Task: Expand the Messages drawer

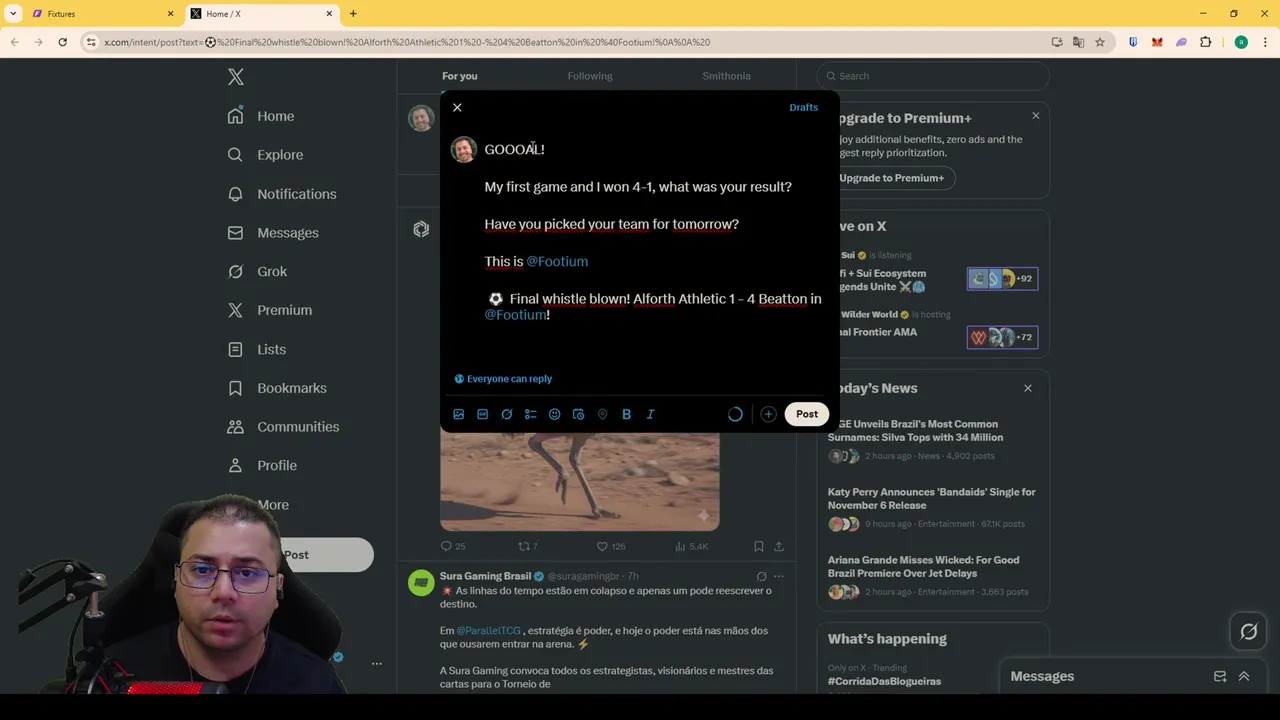Action: [1244, 677]
